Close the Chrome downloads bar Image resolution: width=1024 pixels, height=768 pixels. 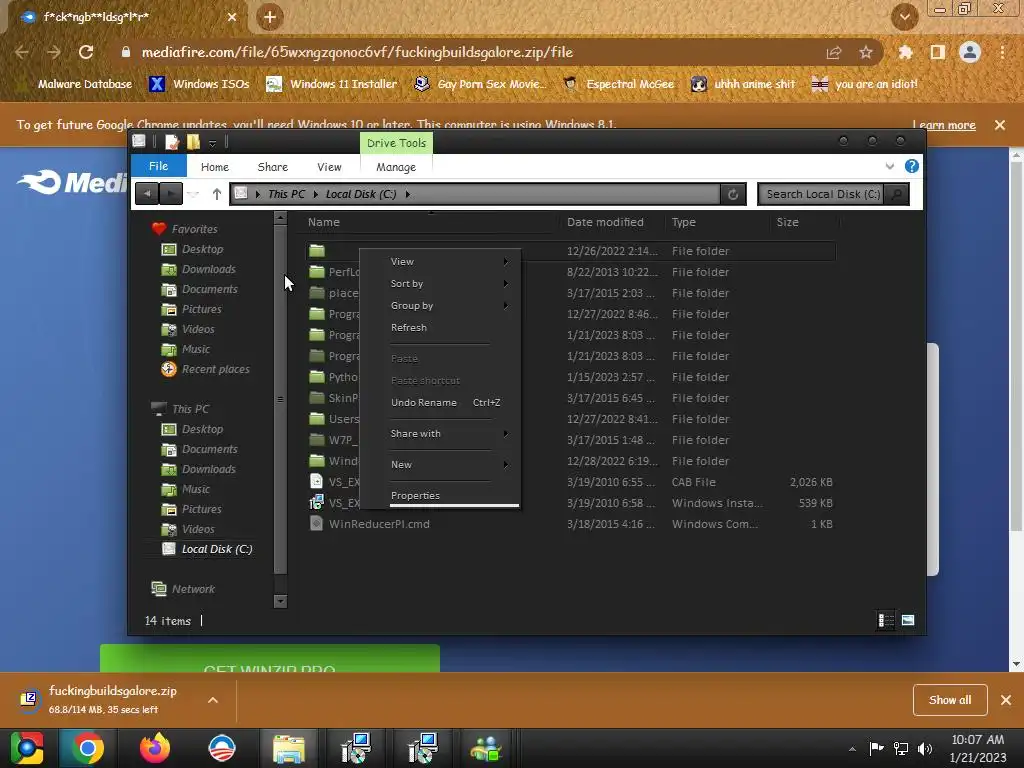click(1006, 700)
